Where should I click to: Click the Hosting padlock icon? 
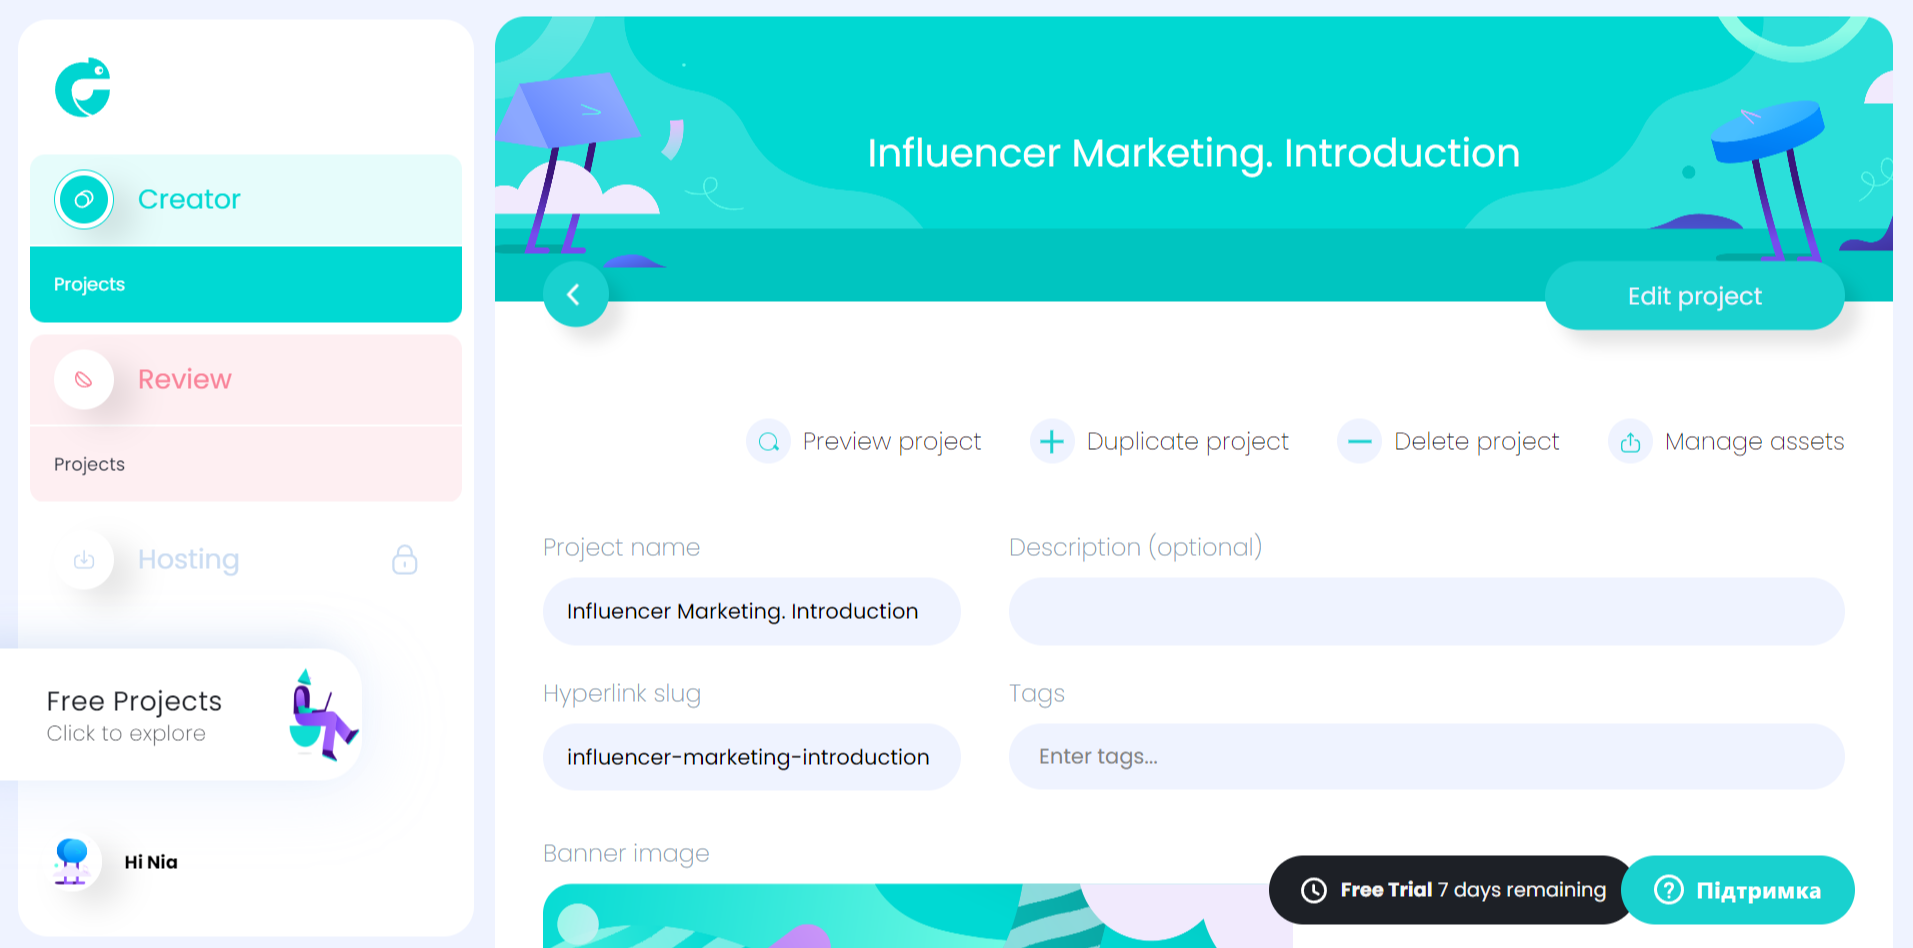(405, 559)
